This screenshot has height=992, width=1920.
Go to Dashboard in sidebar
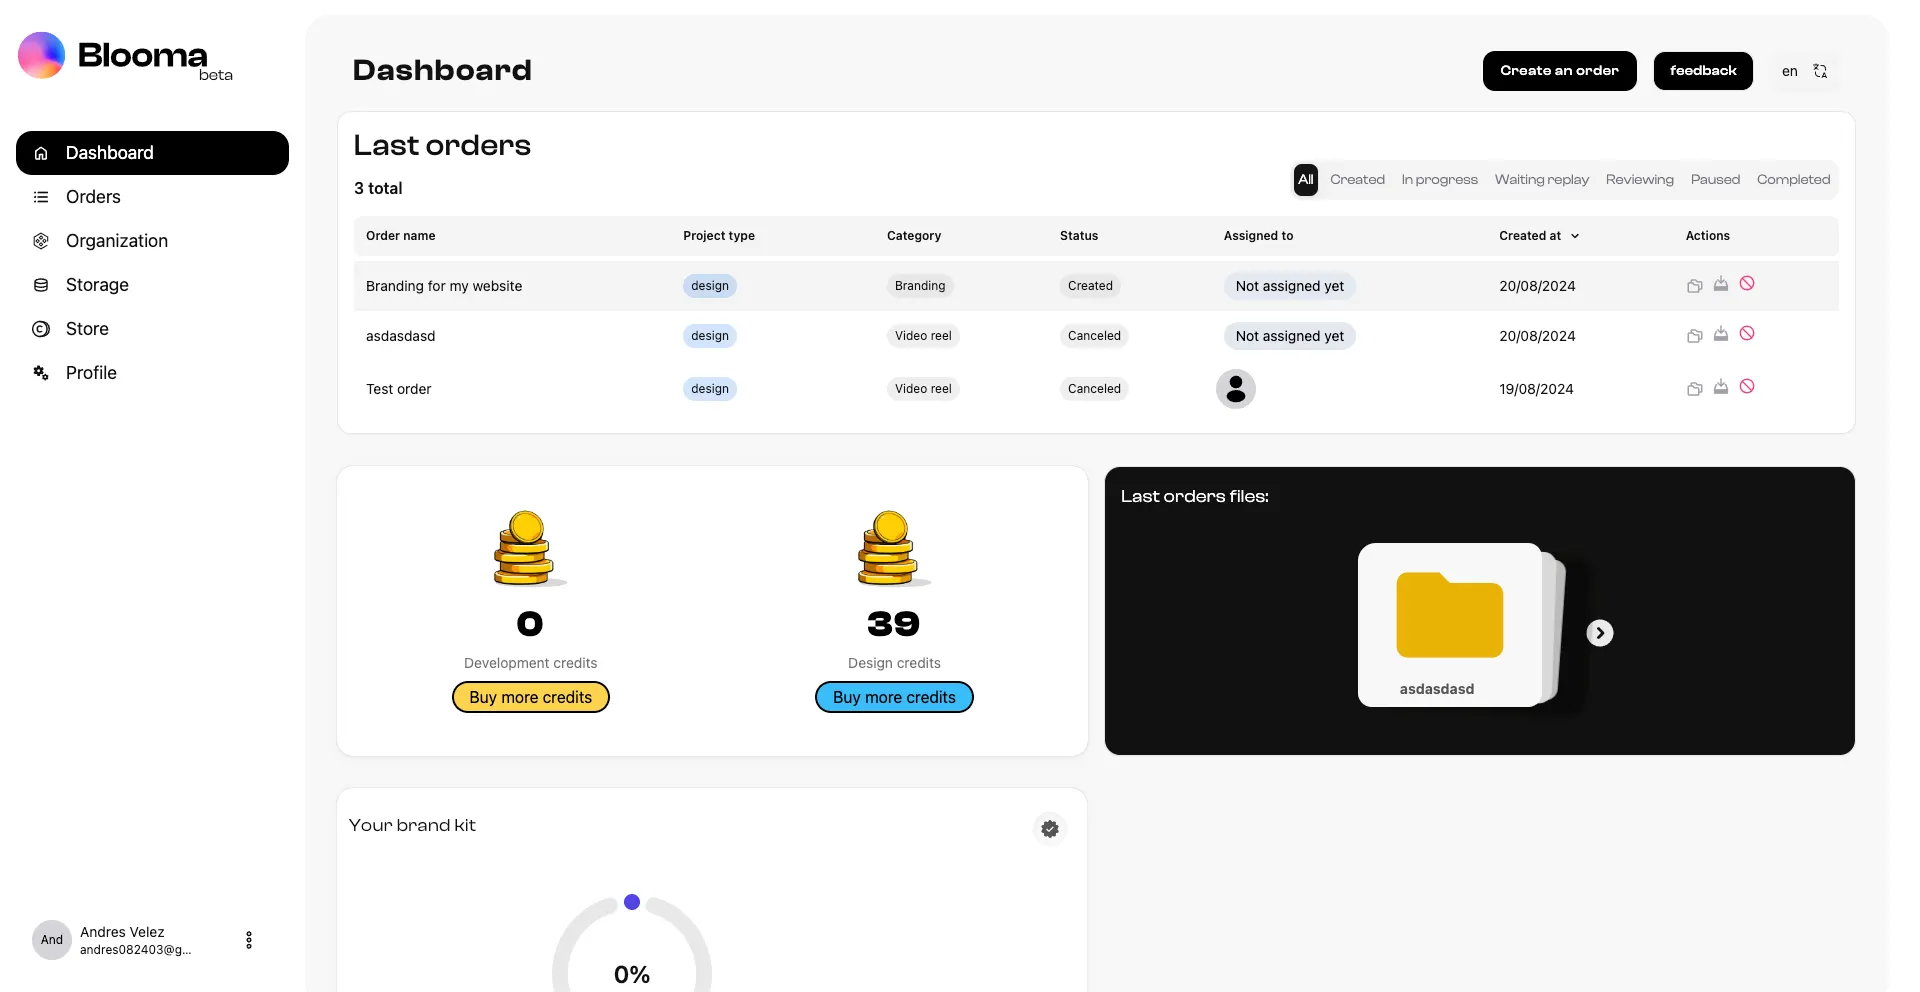[x=152, y=153]
